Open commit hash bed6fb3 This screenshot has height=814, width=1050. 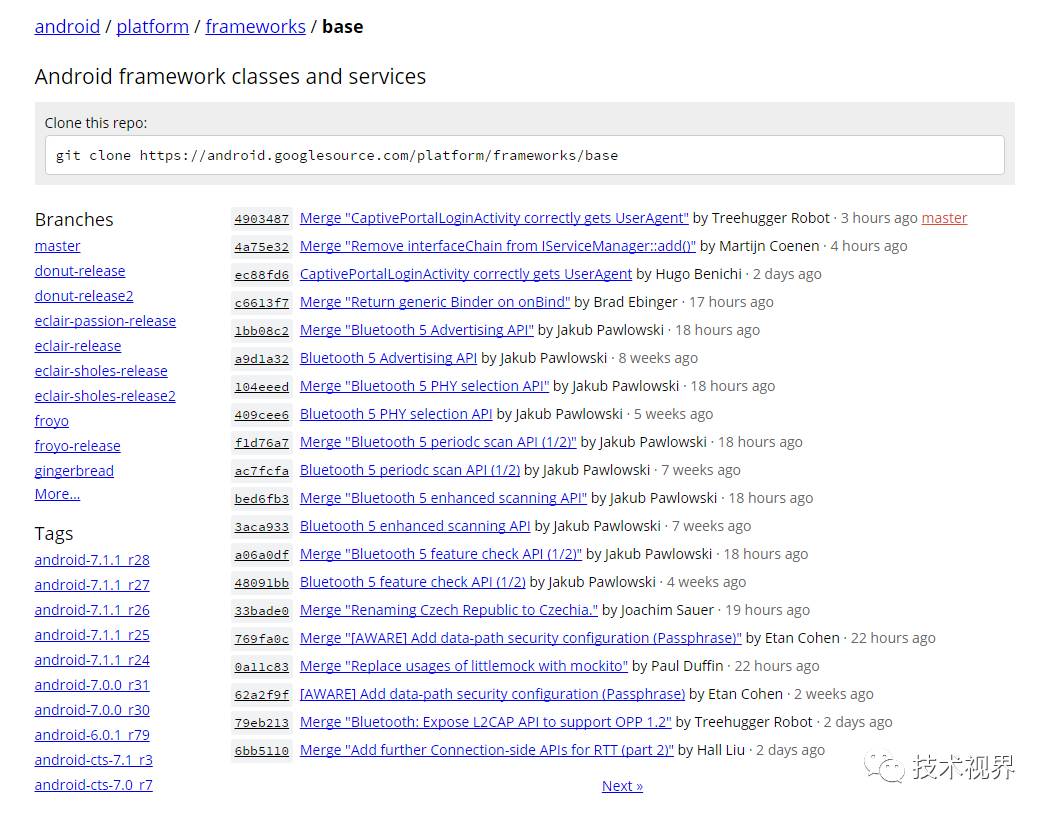point(262,499)
